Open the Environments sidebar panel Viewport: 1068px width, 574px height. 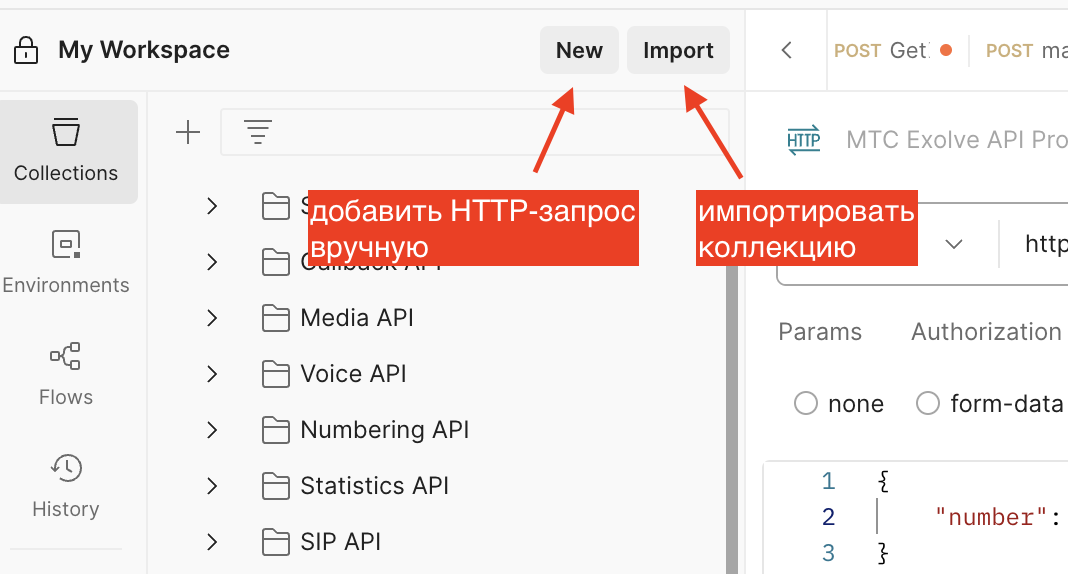pyautogui.click(x=66, y=263)
